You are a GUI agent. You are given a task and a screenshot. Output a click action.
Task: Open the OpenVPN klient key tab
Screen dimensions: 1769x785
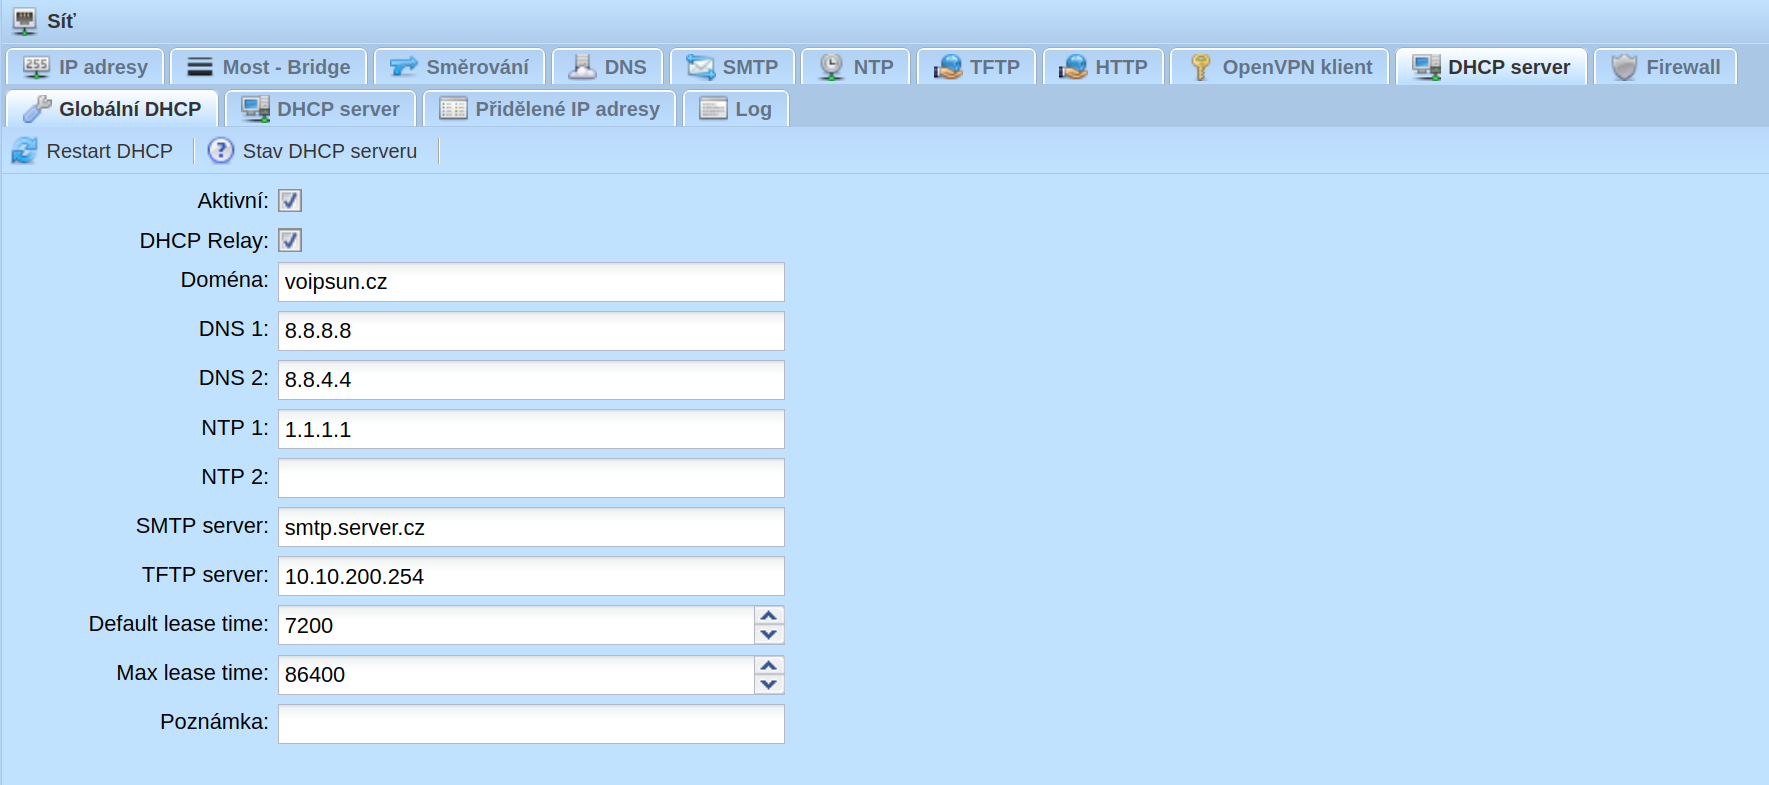coord(1280,67)
